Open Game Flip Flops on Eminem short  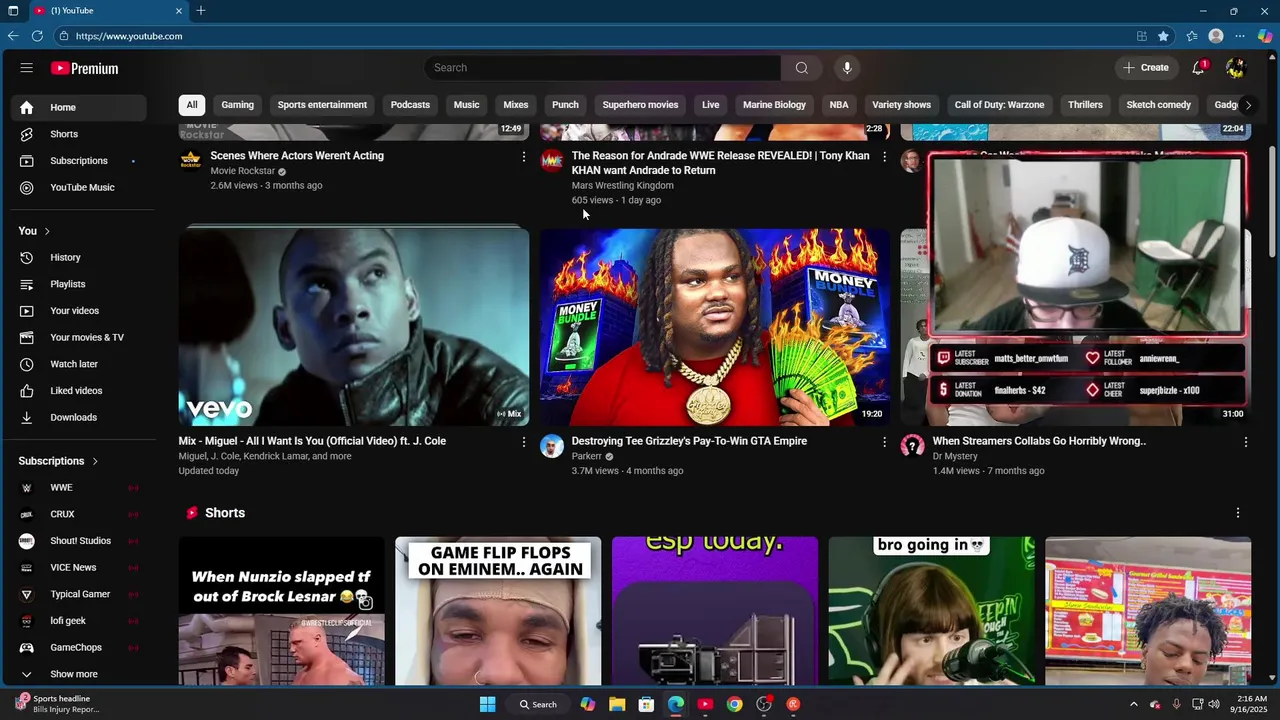coord(498,611)
